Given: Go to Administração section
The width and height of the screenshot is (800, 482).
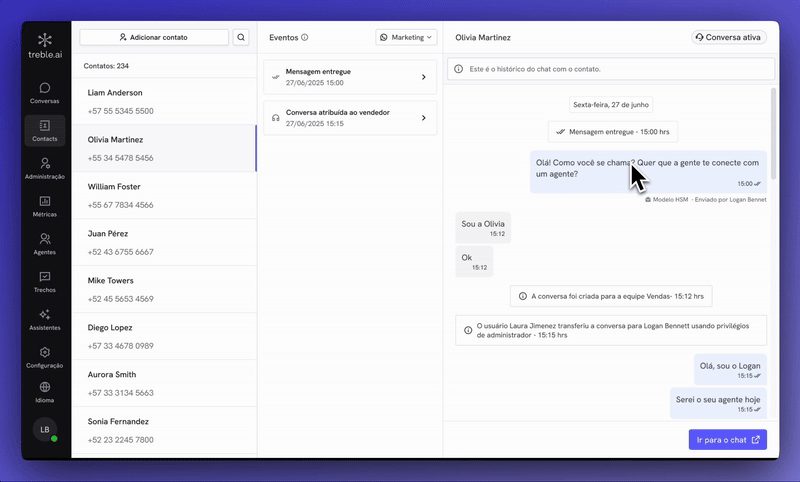Looking at the screenshot, I should [45, 168].
